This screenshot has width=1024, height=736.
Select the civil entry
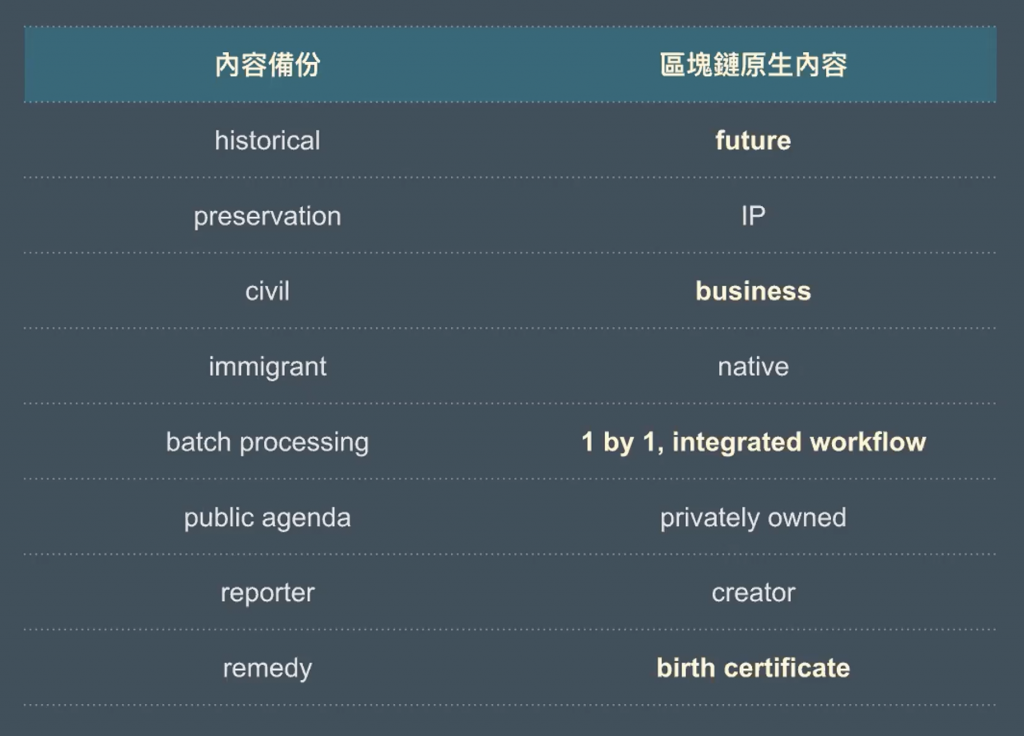tap(268, 291)
